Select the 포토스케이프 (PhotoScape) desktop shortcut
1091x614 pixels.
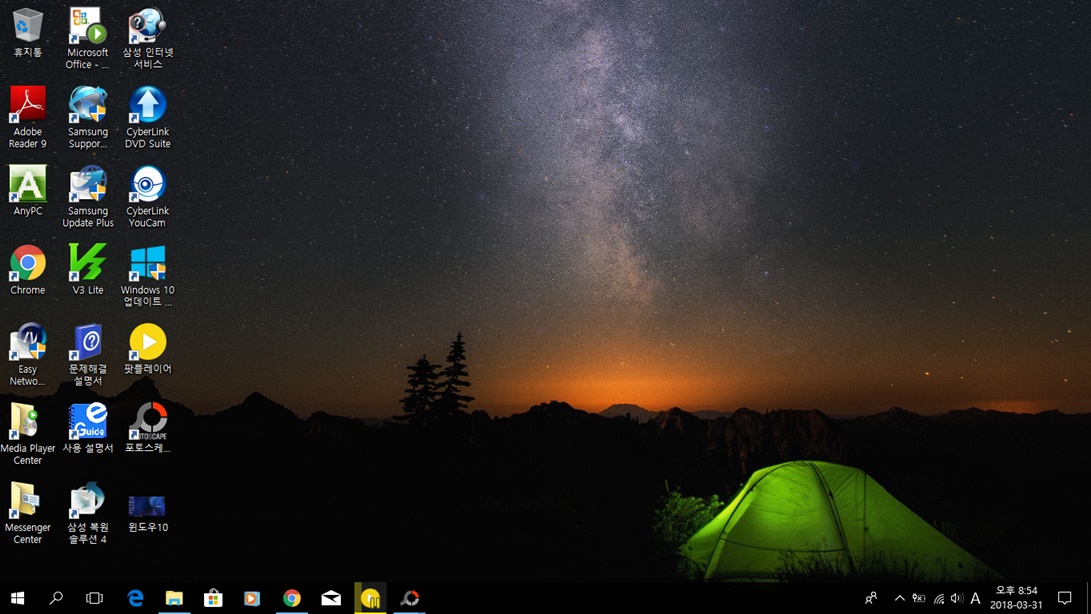(x=148, y=422)
